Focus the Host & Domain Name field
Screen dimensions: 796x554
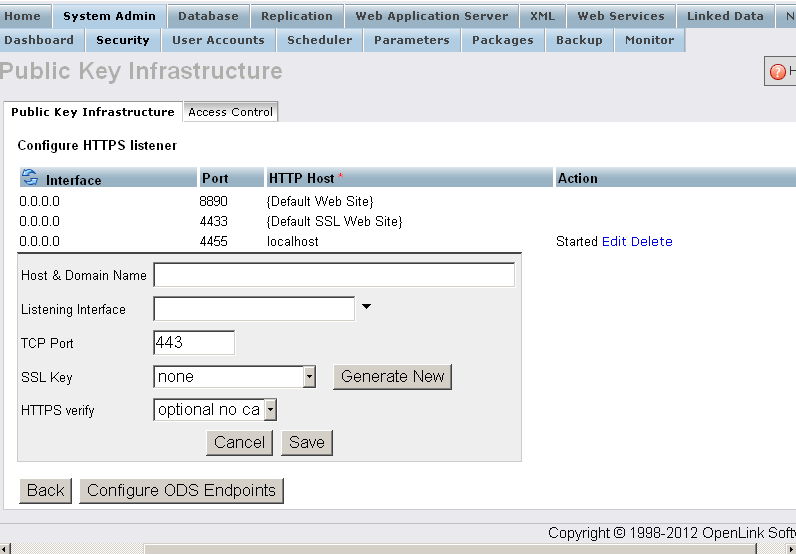pos(334,275)
